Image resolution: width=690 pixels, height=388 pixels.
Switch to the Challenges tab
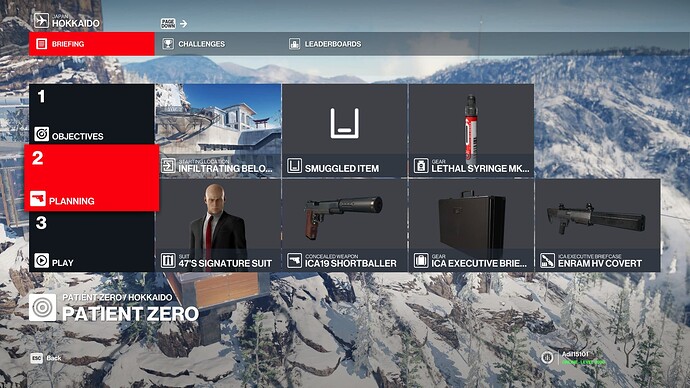click(218, 44)
